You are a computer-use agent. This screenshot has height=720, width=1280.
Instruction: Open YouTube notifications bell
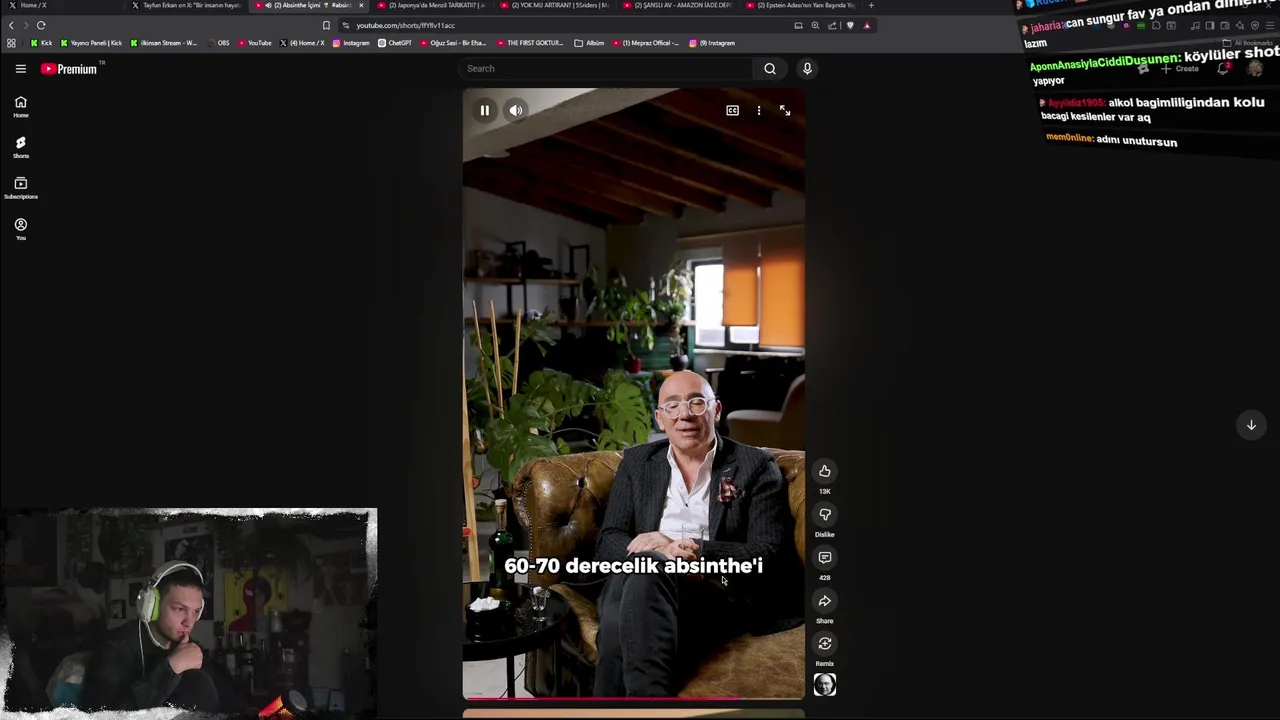(1222, 69)
